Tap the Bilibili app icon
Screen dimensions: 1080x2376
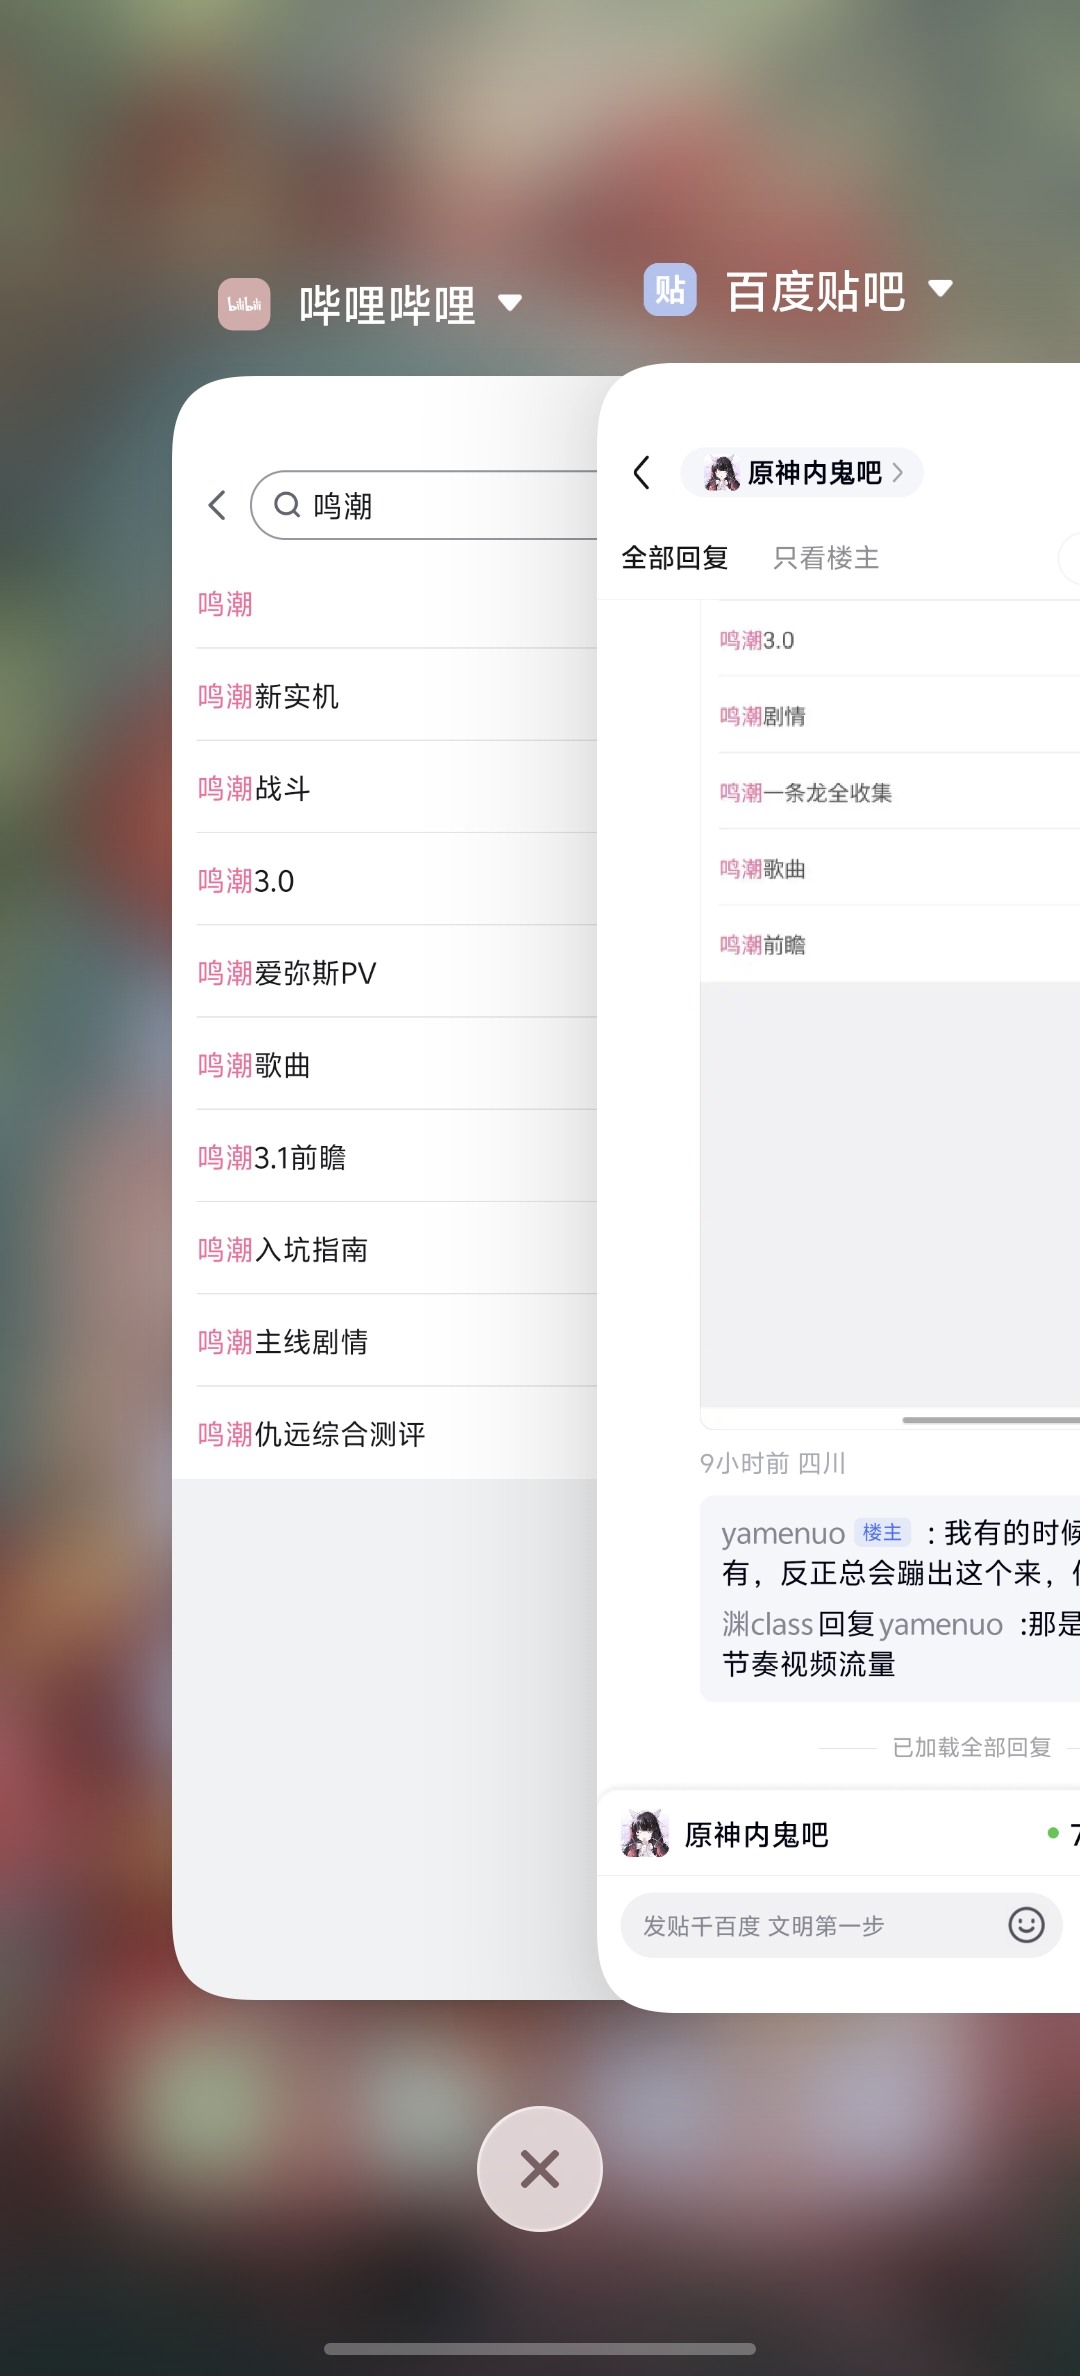[x=244, y=304]
